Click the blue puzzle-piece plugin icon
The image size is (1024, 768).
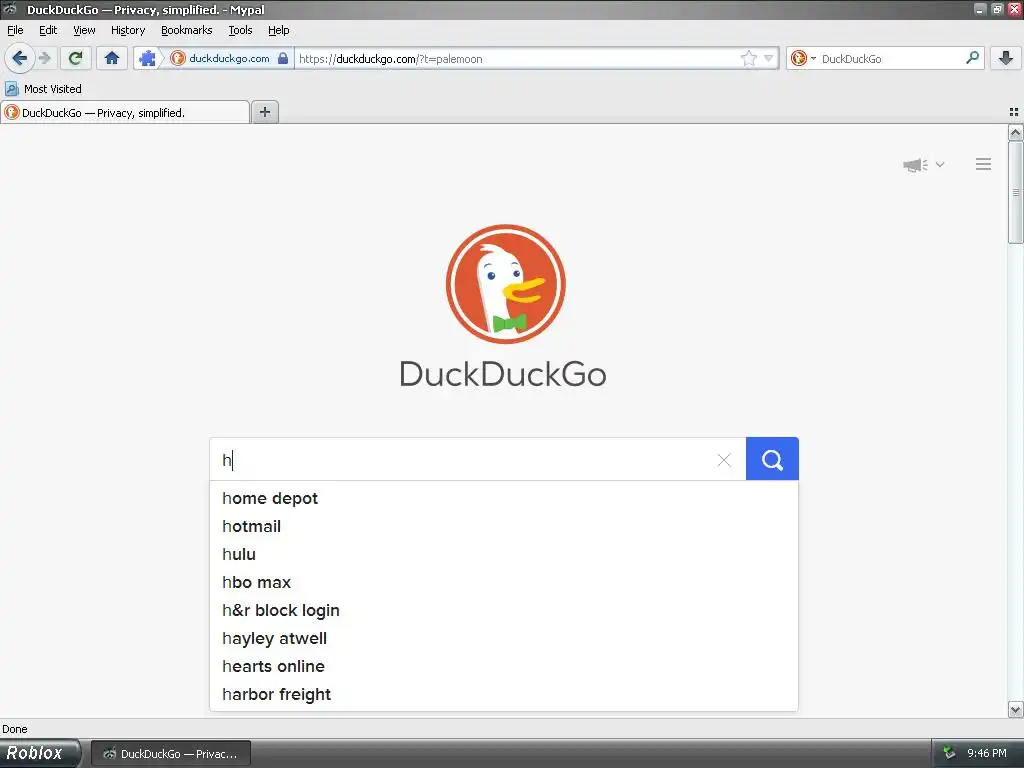pyautogui.click(x=148, y=58)
